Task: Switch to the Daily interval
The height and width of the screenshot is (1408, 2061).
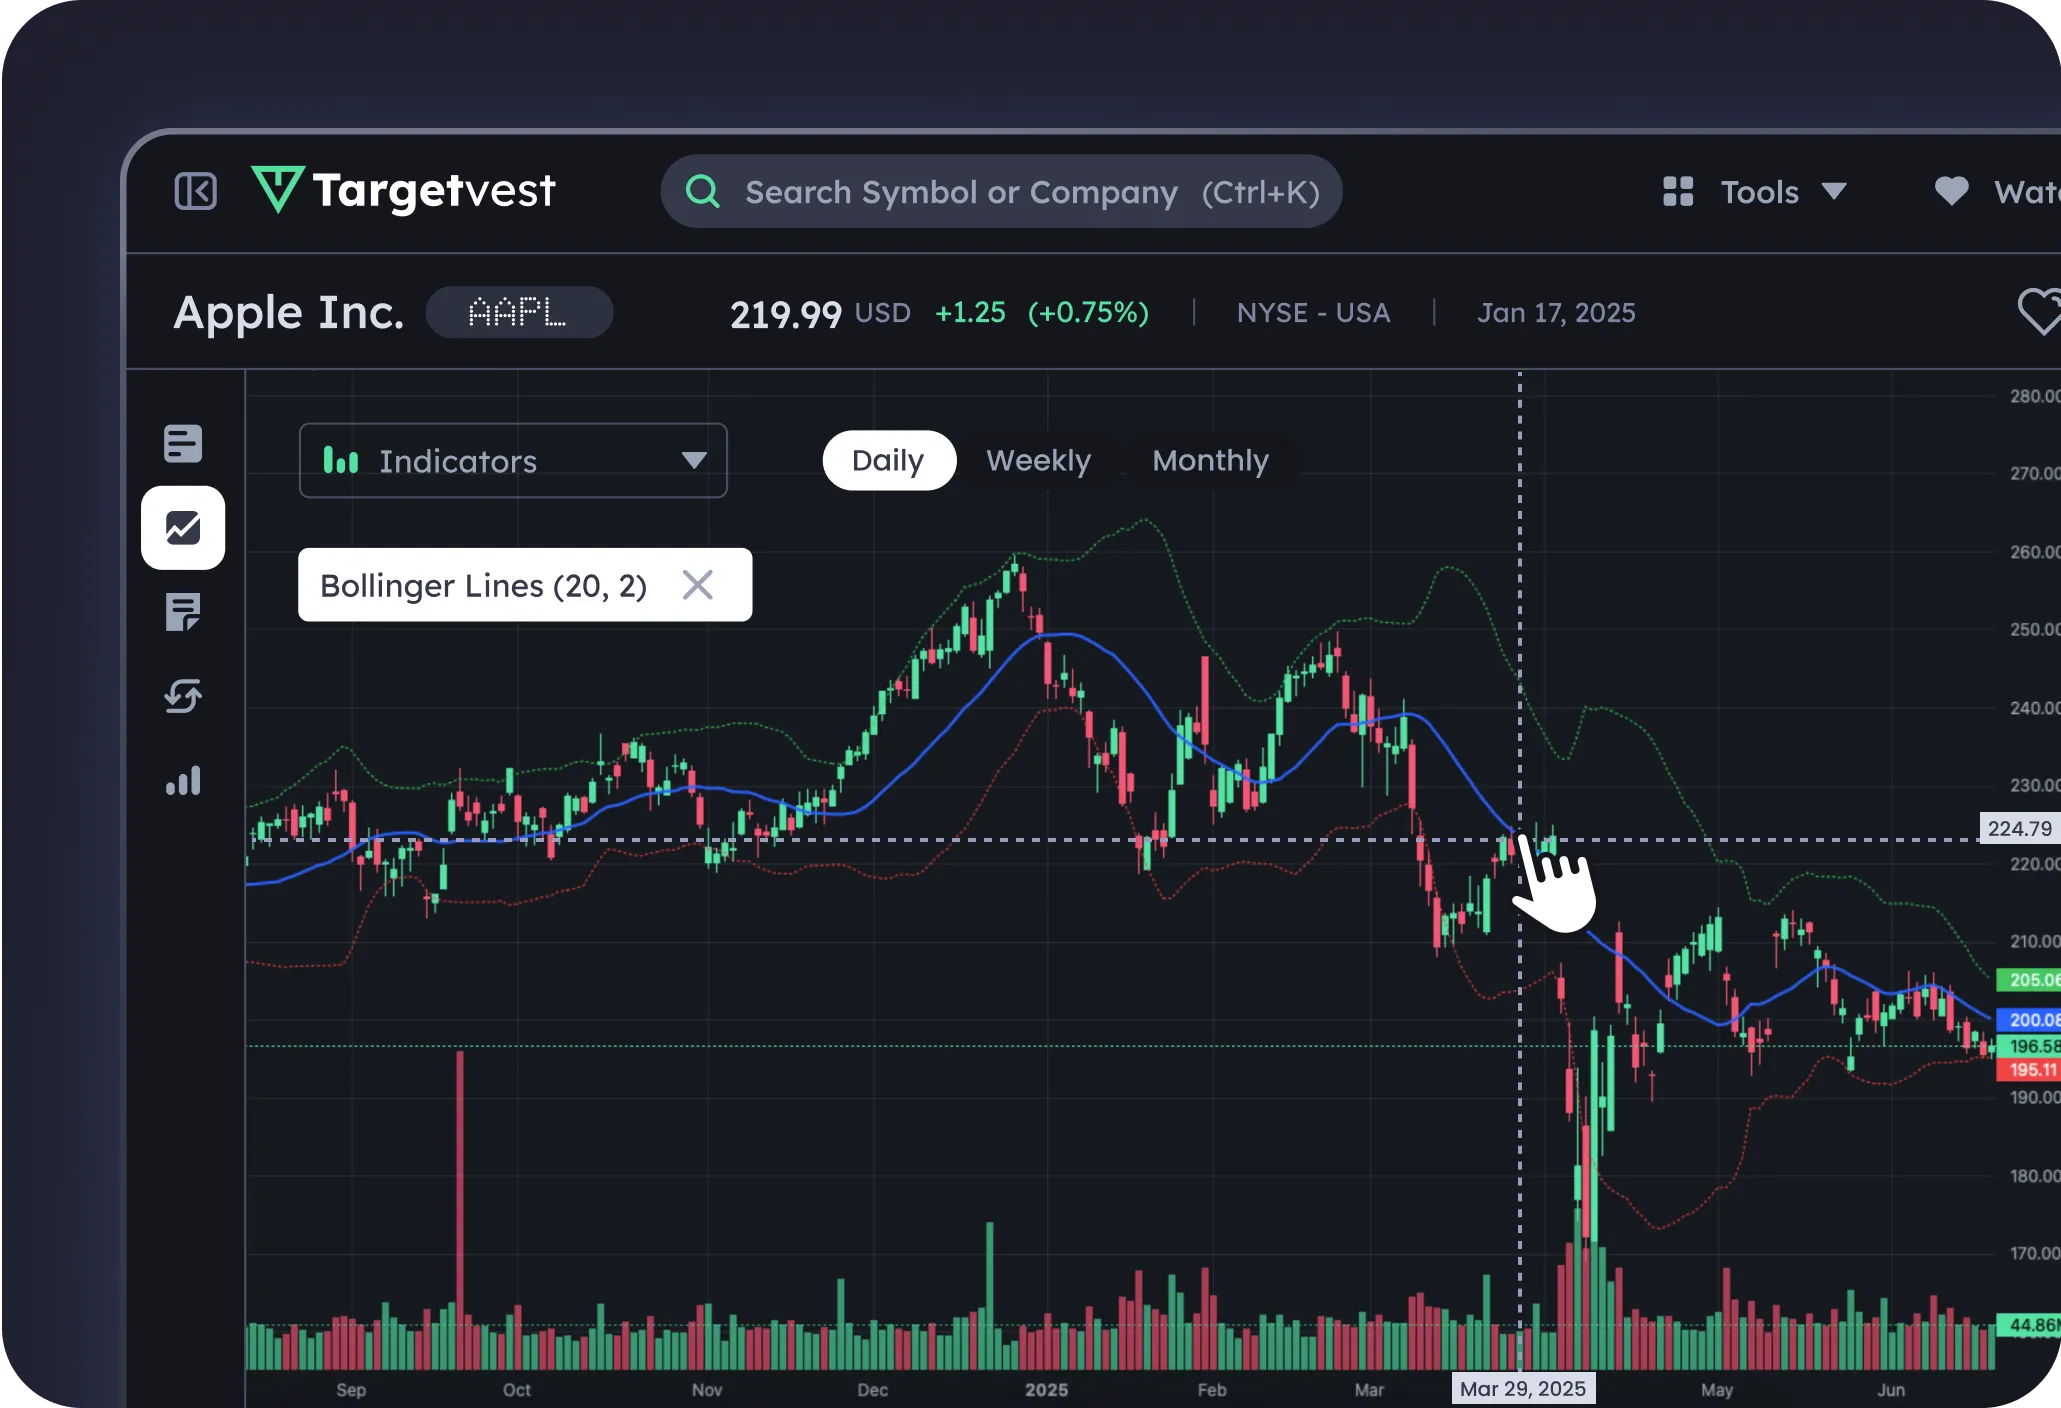Action: point(889,460)
